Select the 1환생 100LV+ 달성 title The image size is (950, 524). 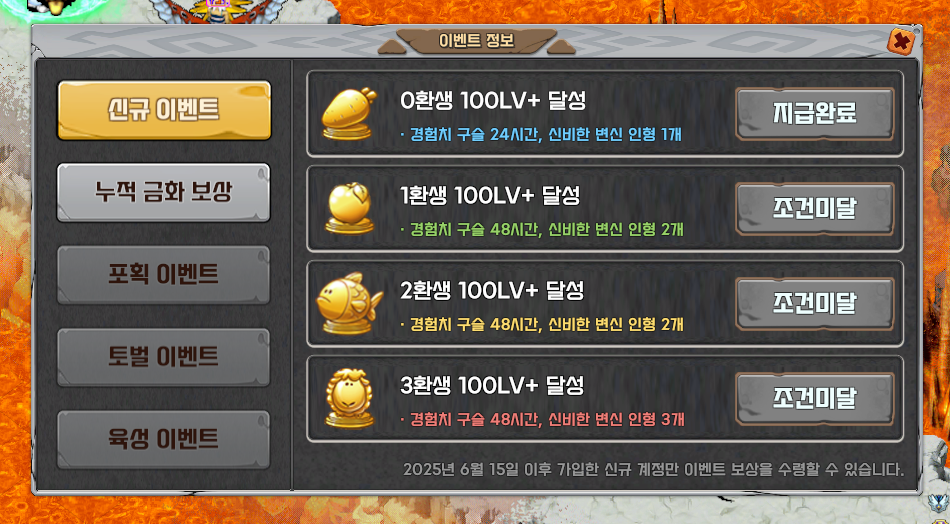[x=491, y=196]
